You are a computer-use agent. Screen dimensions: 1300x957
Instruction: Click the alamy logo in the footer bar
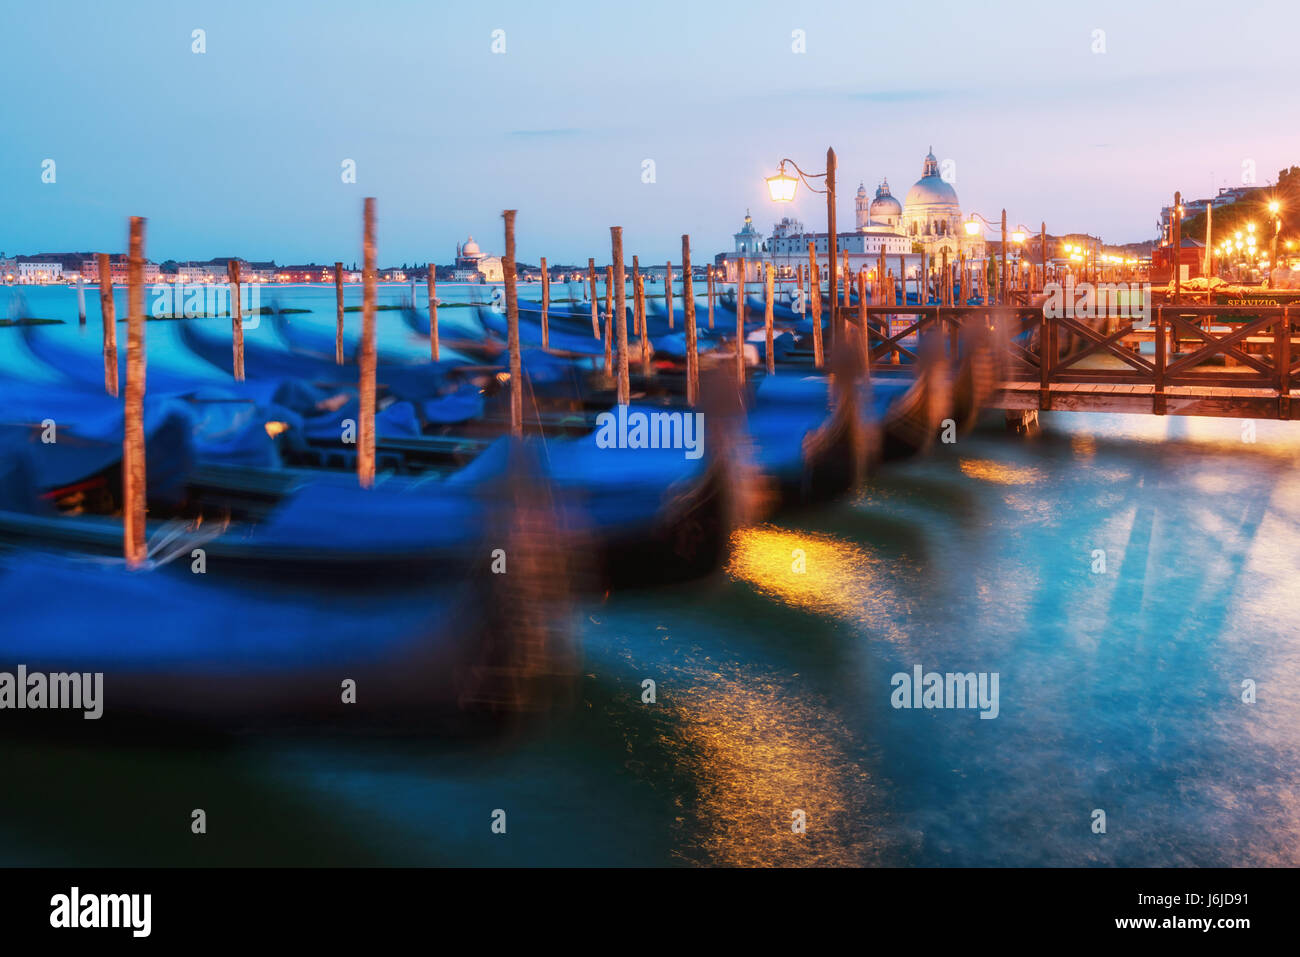tap(101, 912)
